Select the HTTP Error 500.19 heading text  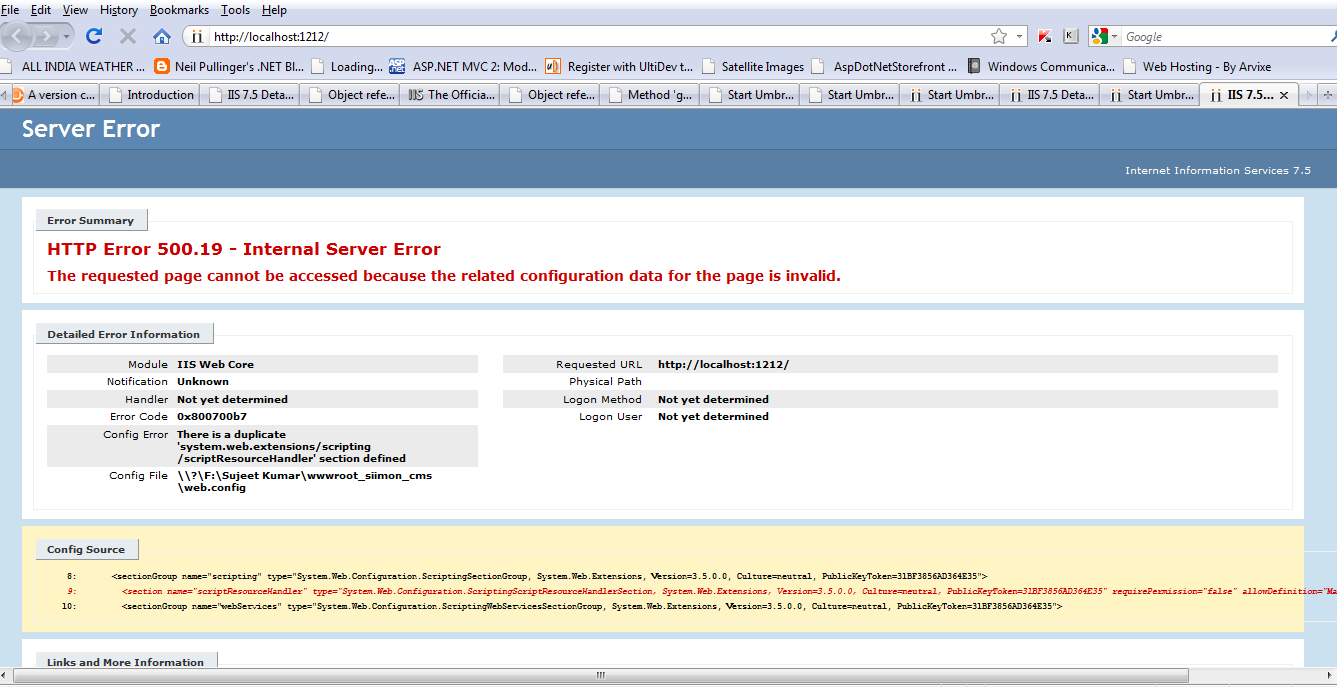pos(244,249)
